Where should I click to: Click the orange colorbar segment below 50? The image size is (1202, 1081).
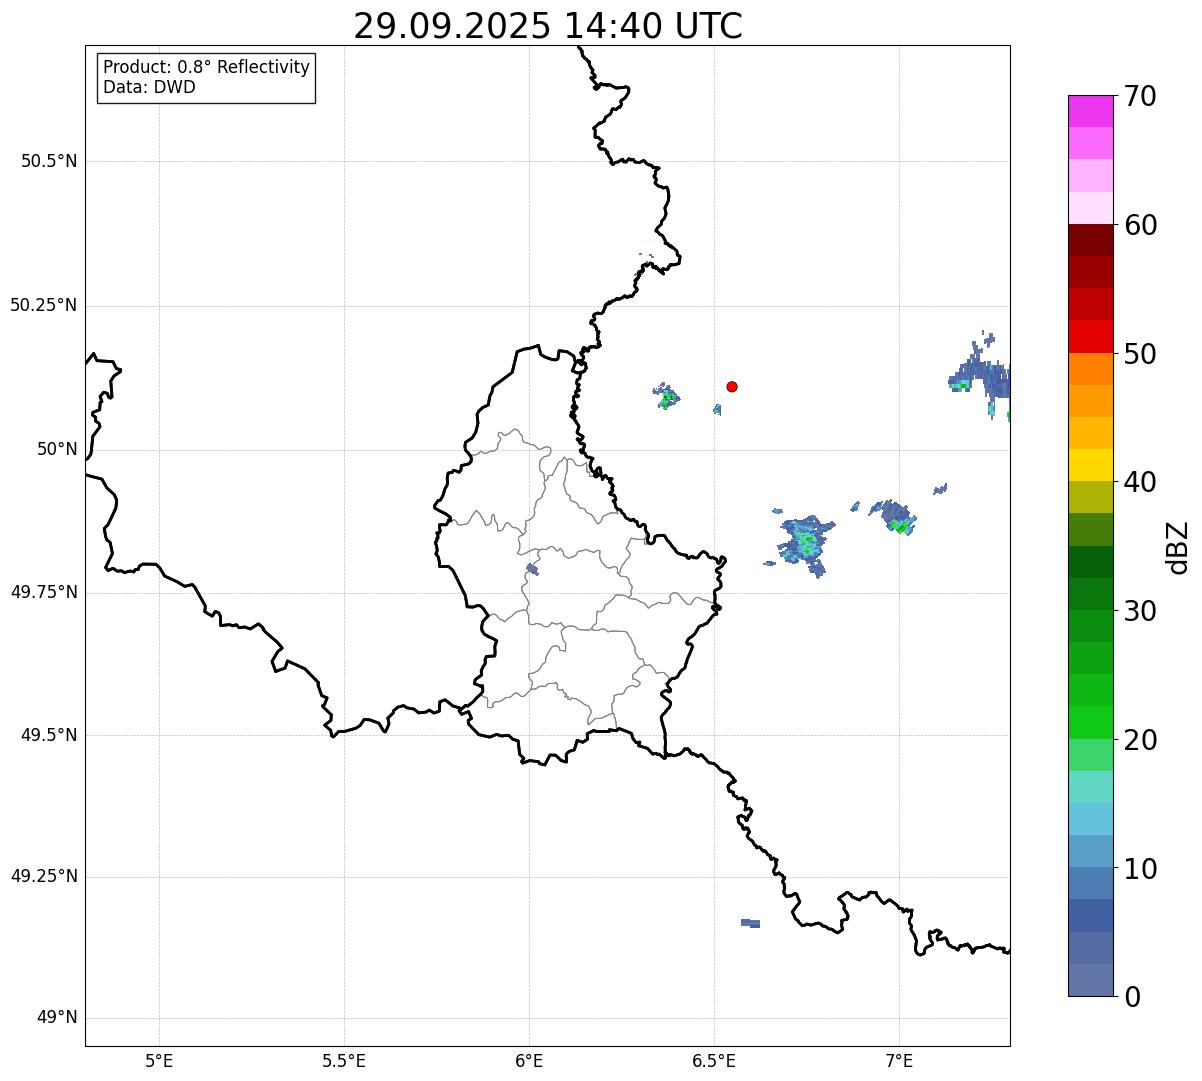point(1091,369)
